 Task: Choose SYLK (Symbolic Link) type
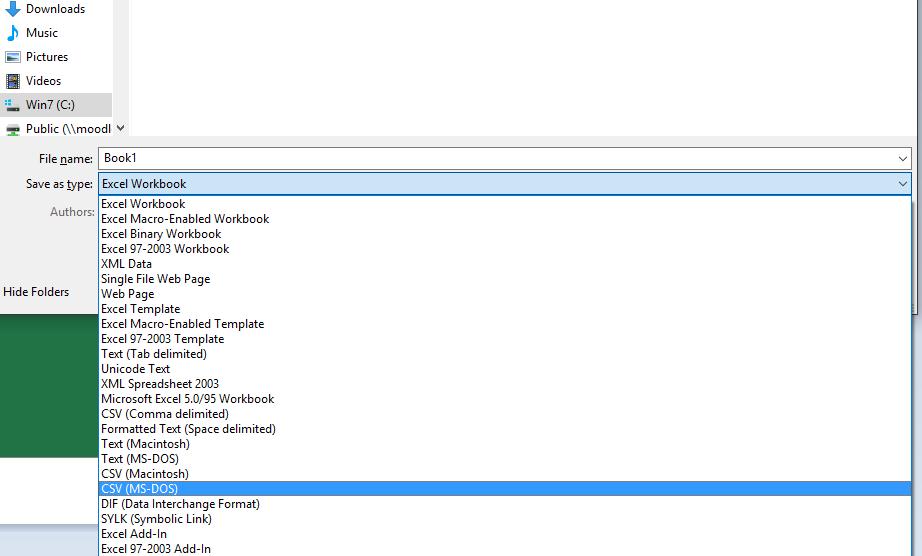click(505, 519)
